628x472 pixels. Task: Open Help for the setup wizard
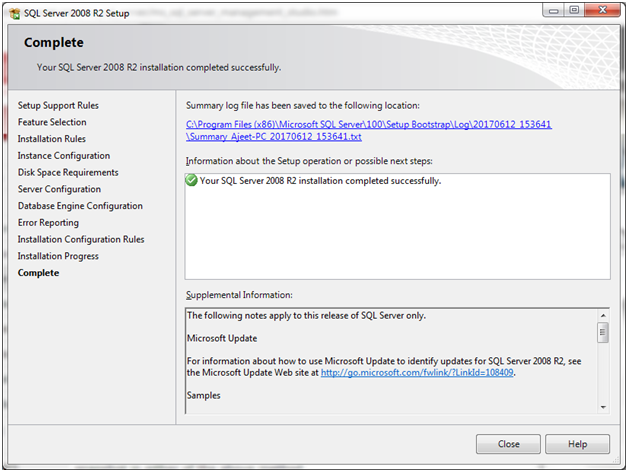pos(577,444)
